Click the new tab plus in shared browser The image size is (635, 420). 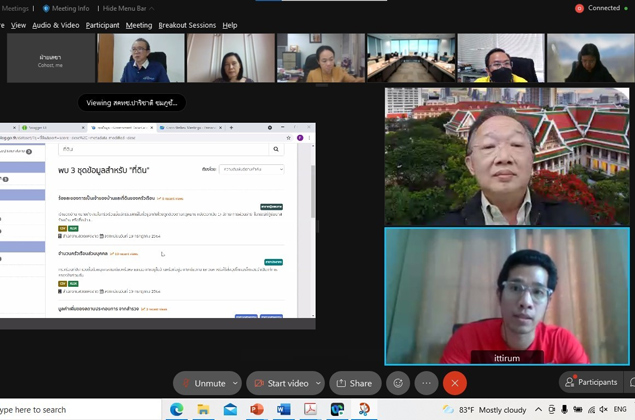(x=231, y=128)
